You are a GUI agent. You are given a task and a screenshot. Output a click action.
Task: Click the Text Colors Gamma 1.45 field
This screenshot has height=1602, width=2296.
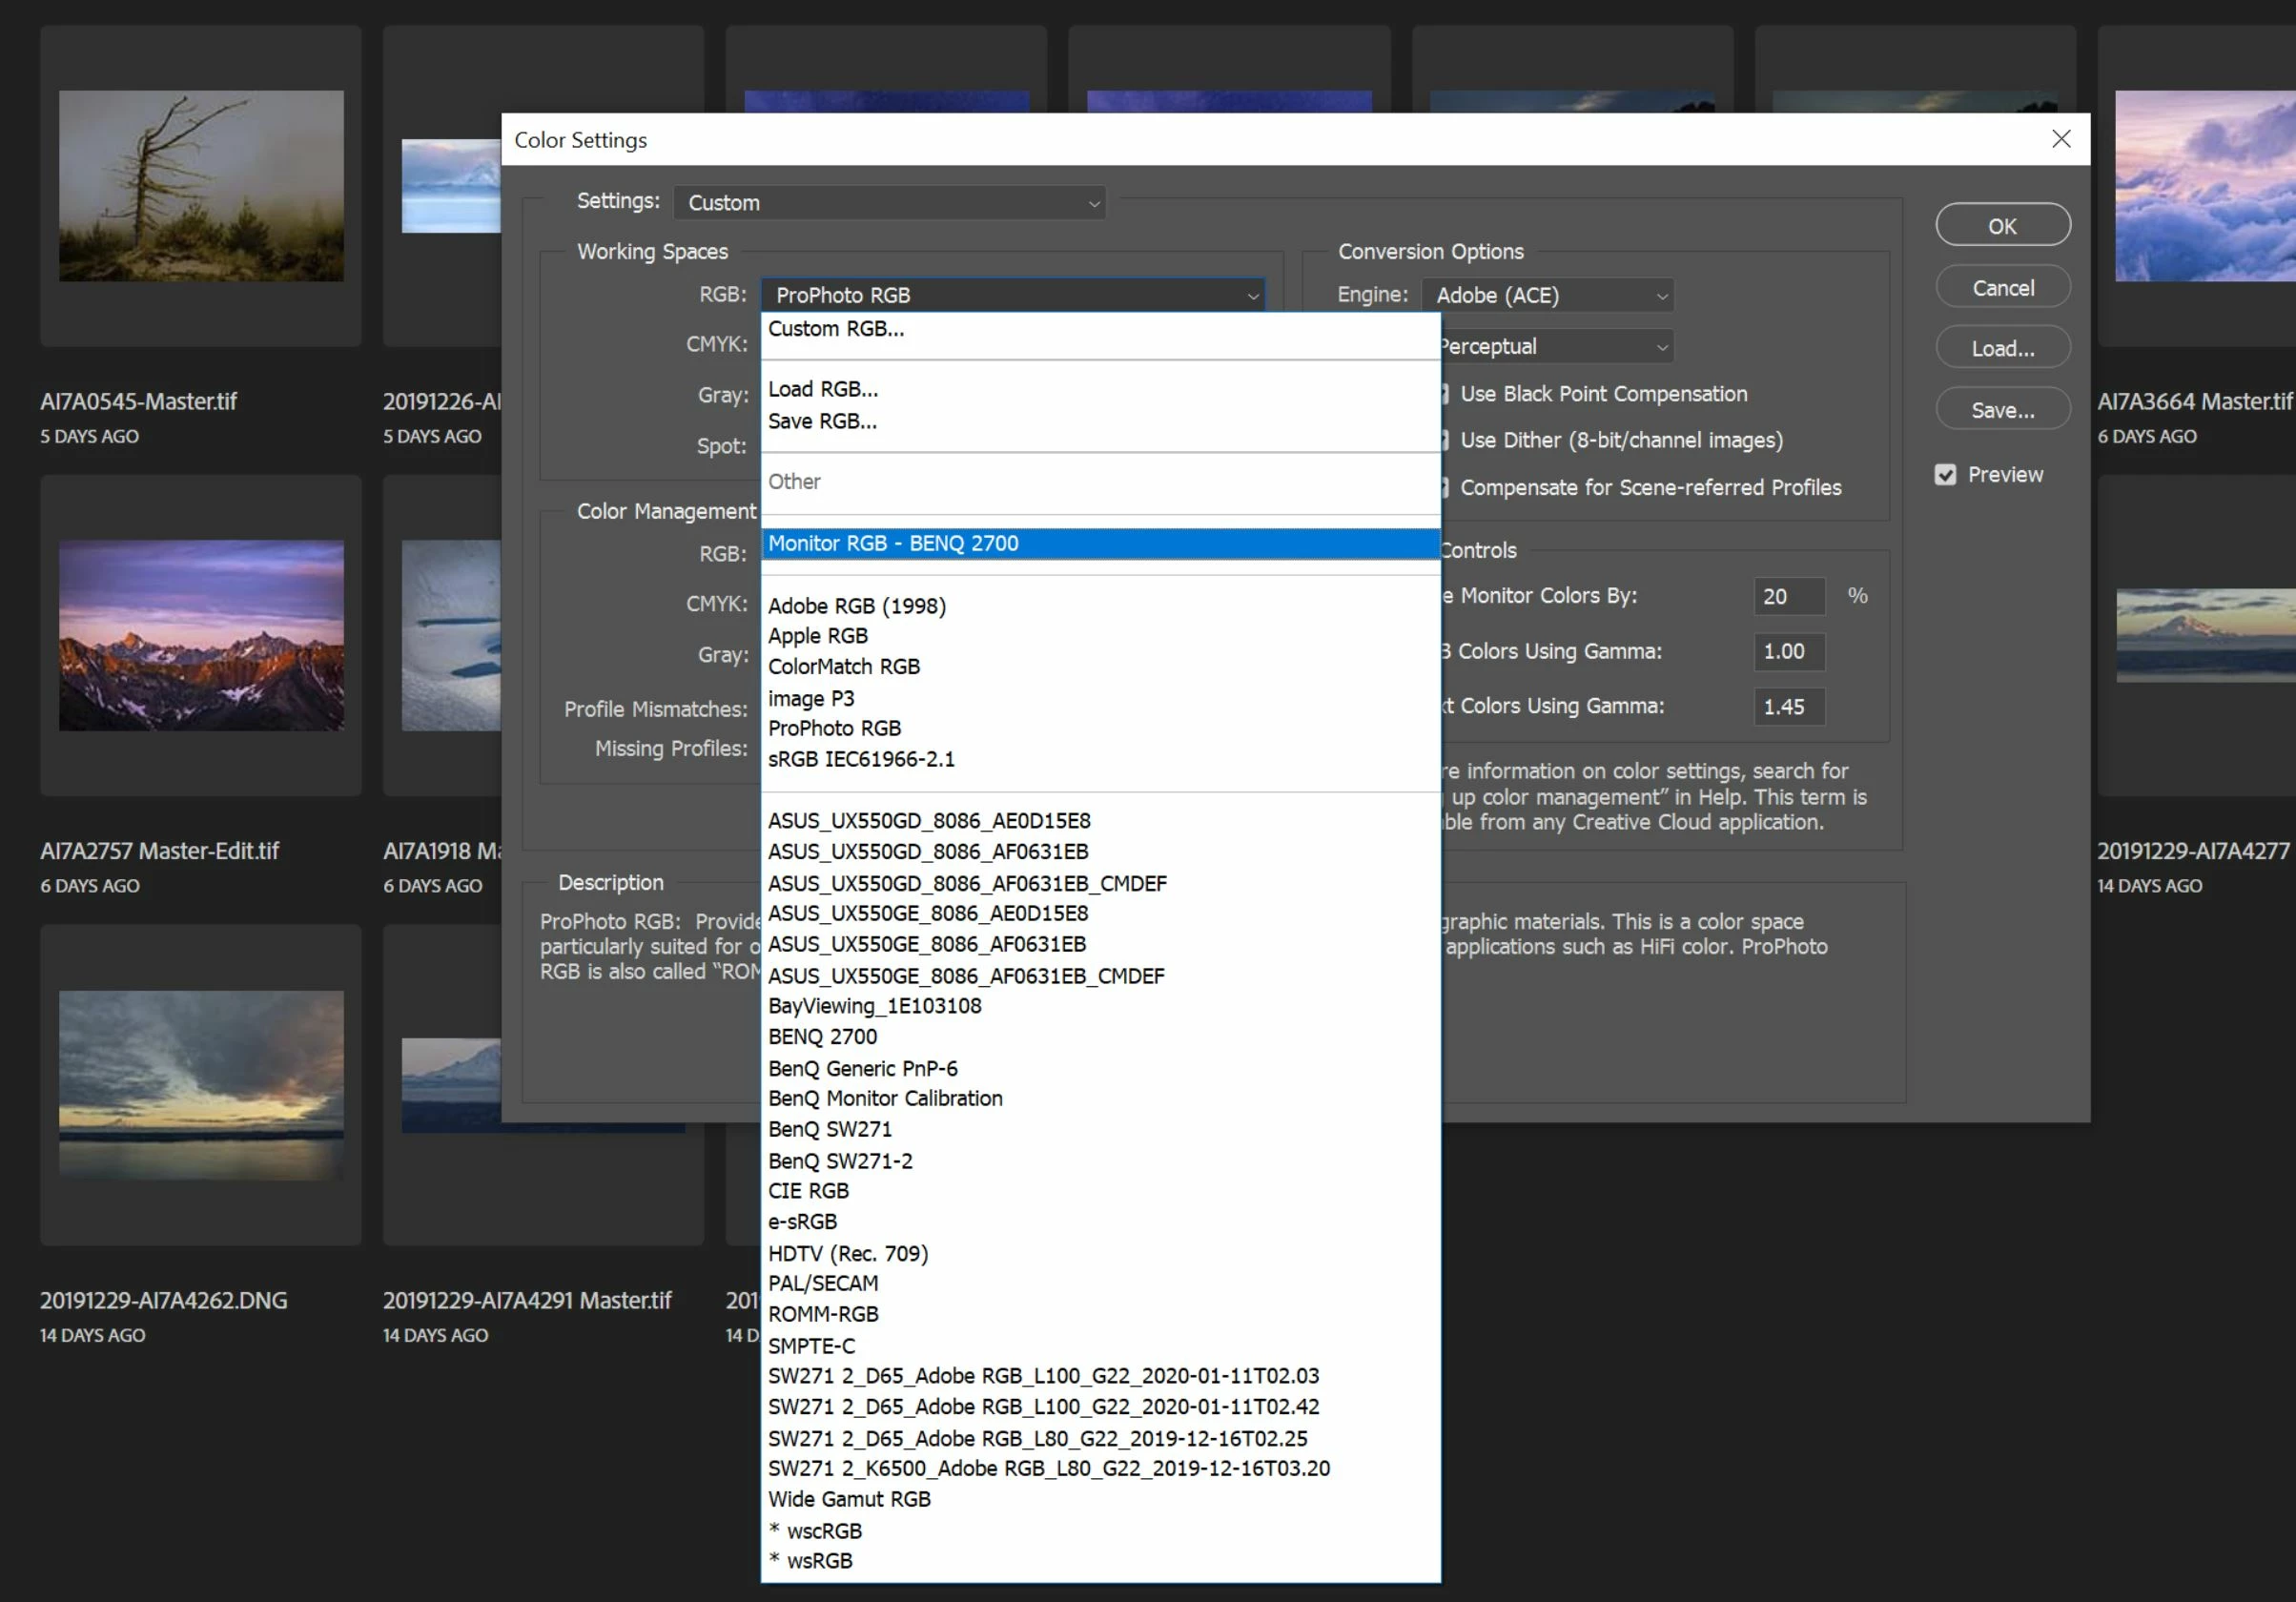point(1788,707)
